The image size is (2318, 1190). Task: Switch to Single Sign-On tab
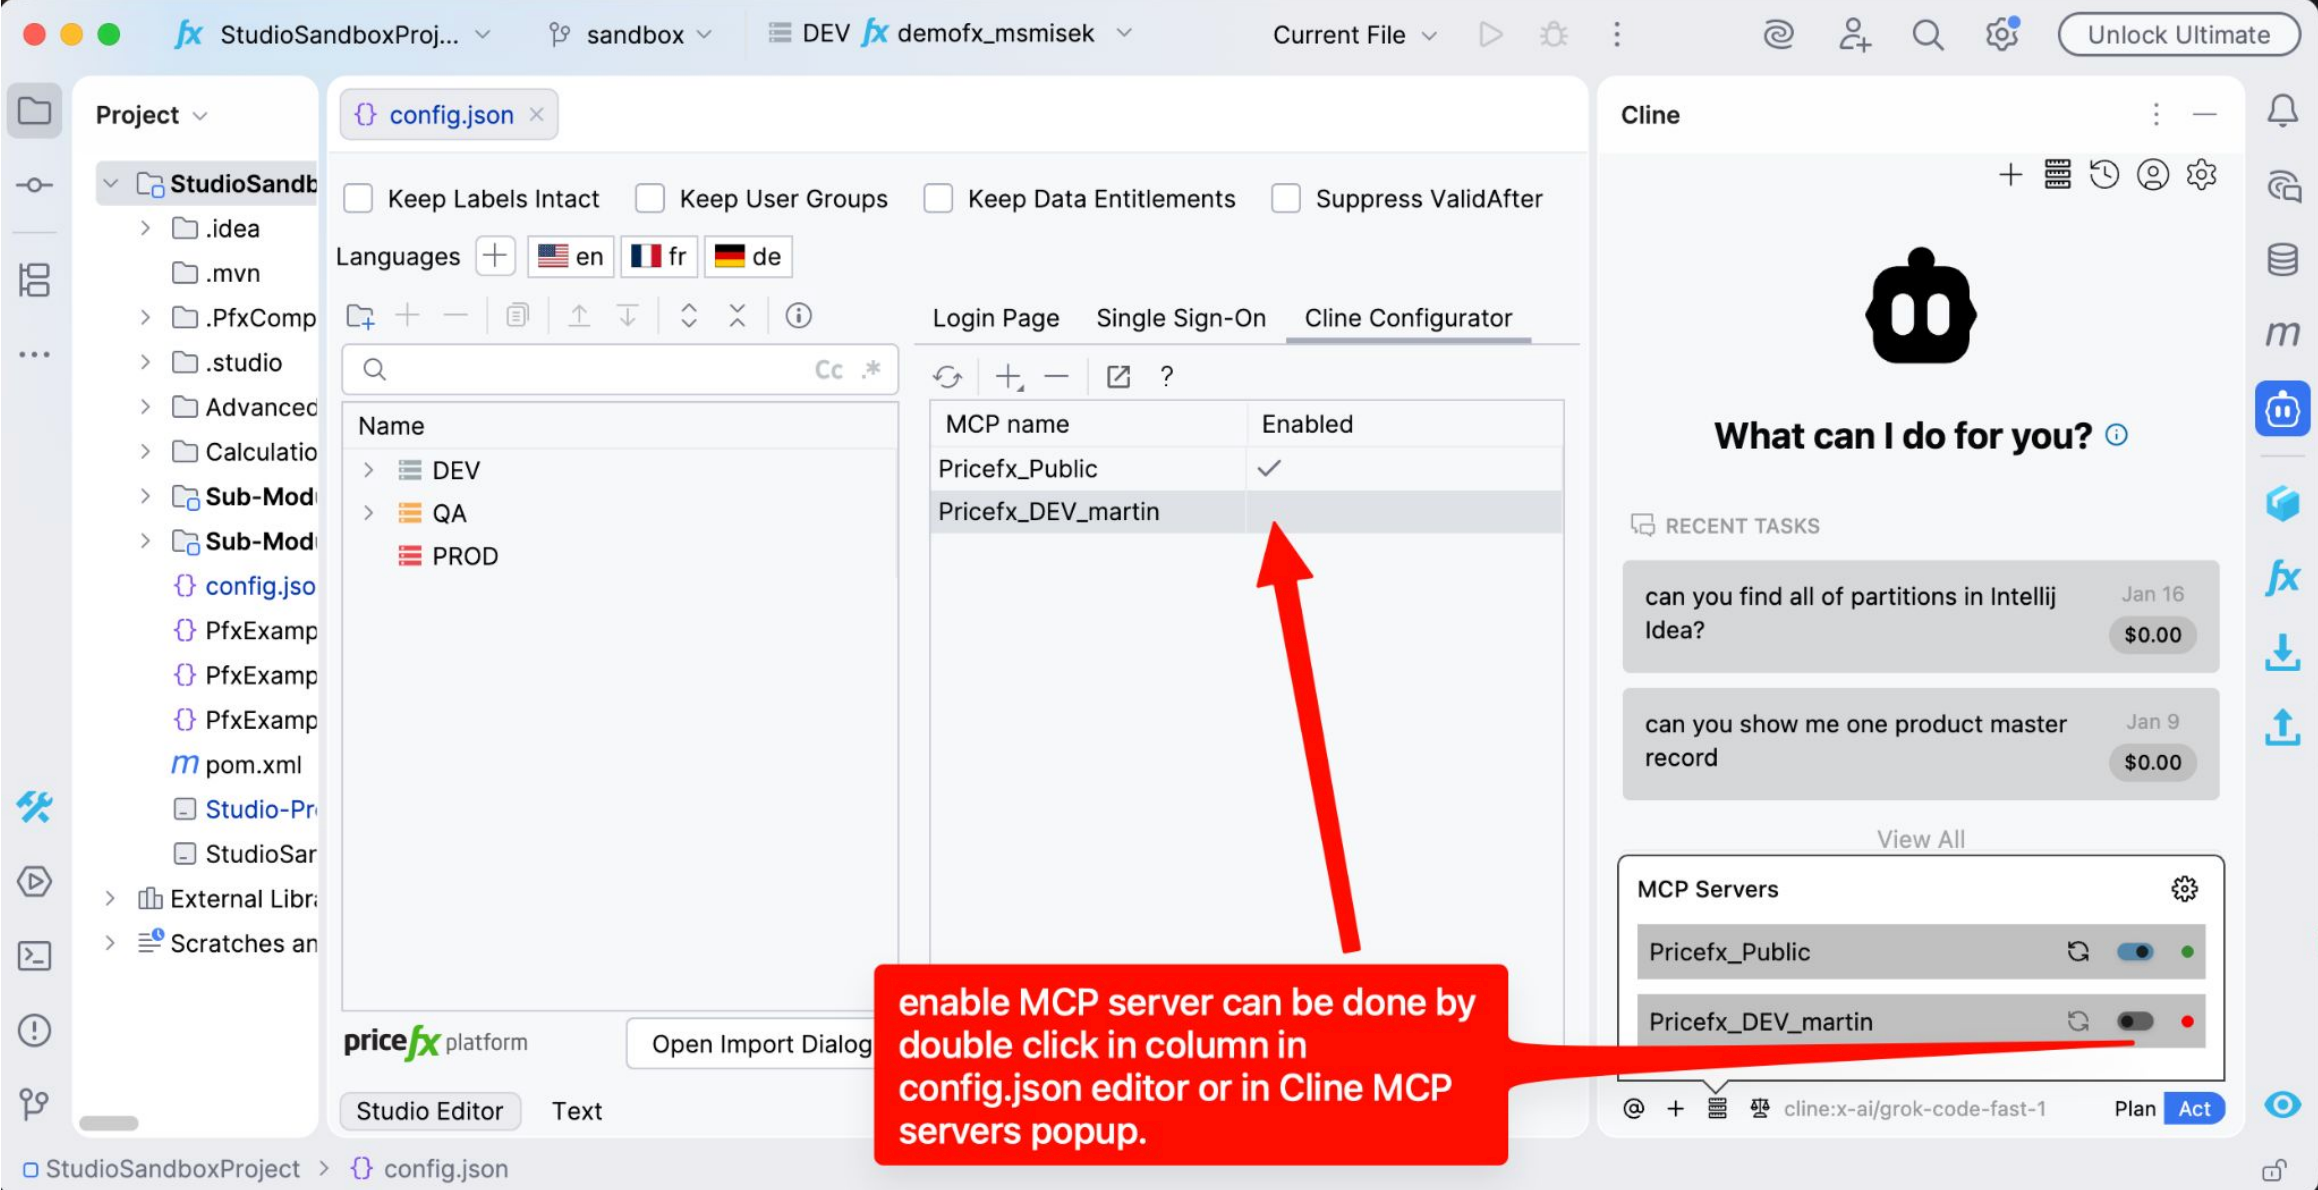[x=1180, y=318]
